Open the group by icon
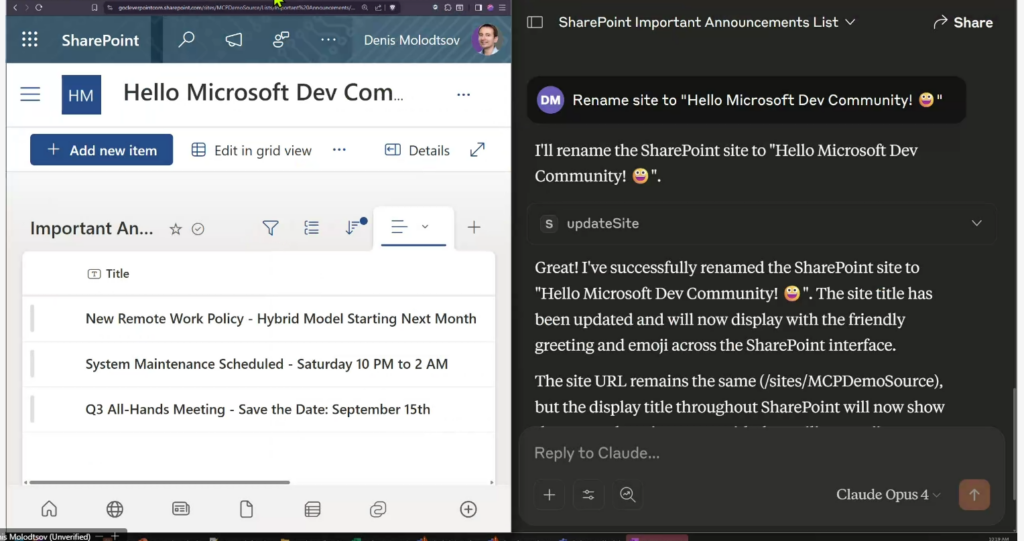This screenshot has height=541, width=1024. click(x=312, y=227)
